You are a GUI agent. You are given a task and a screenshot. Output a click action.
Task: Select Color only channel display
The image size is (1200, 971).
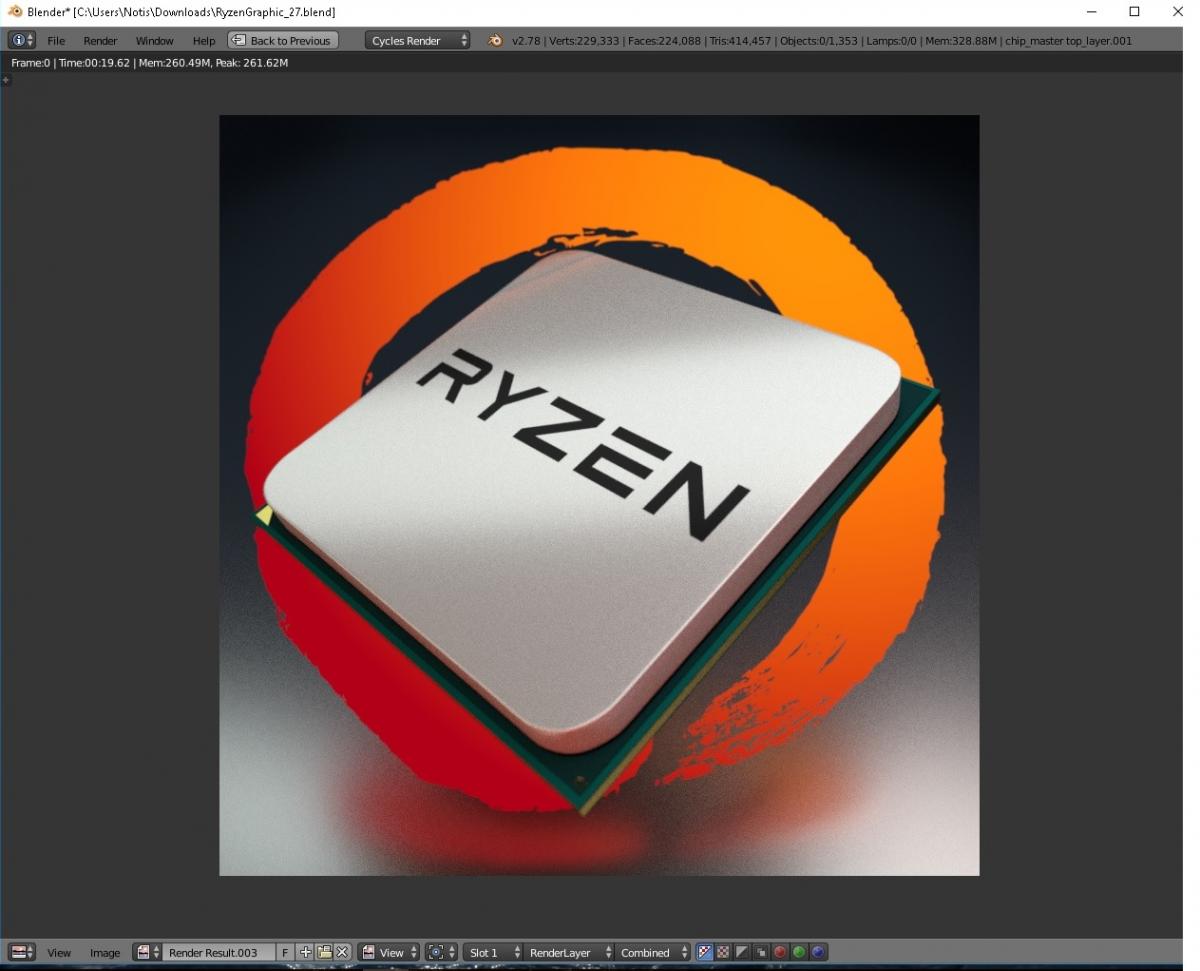tap(723, 953)
